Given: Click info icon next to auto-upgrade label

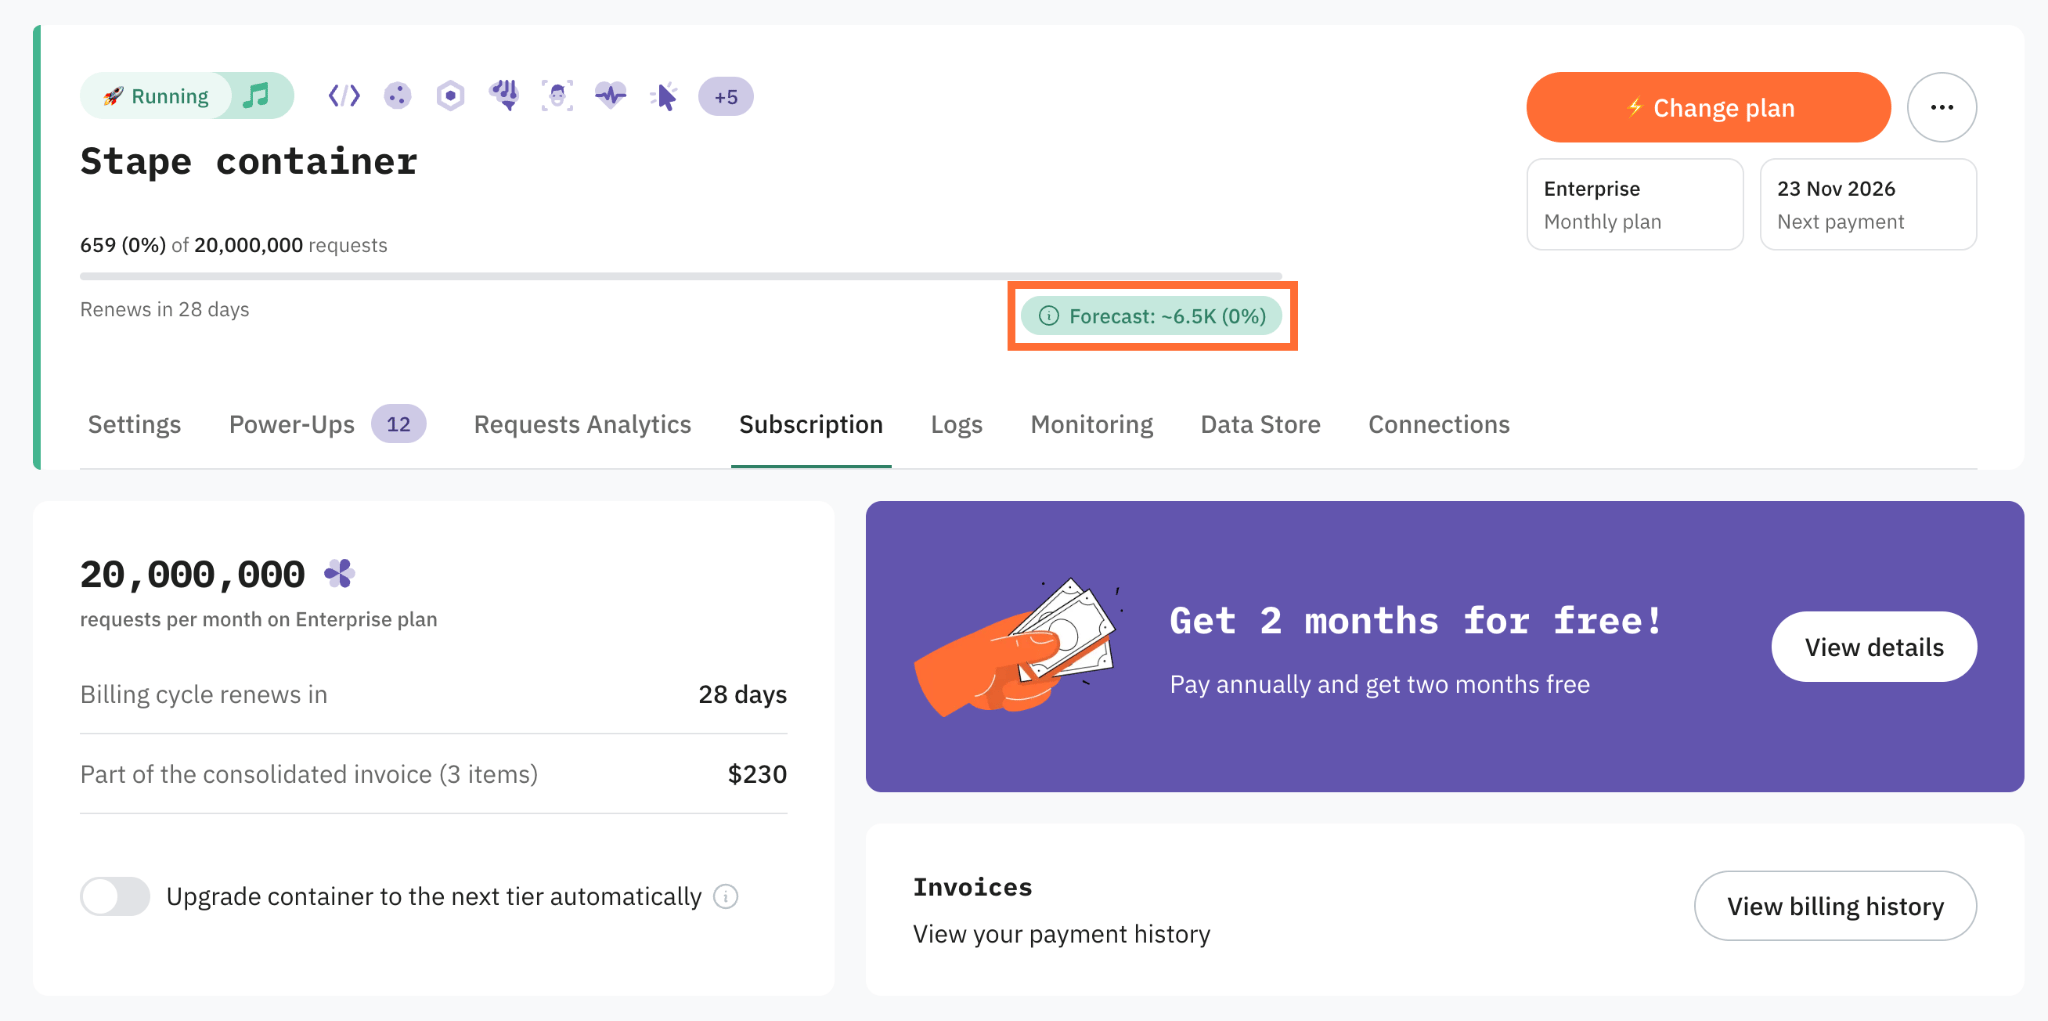Looking at the screenshot, I should coord(726,897).
